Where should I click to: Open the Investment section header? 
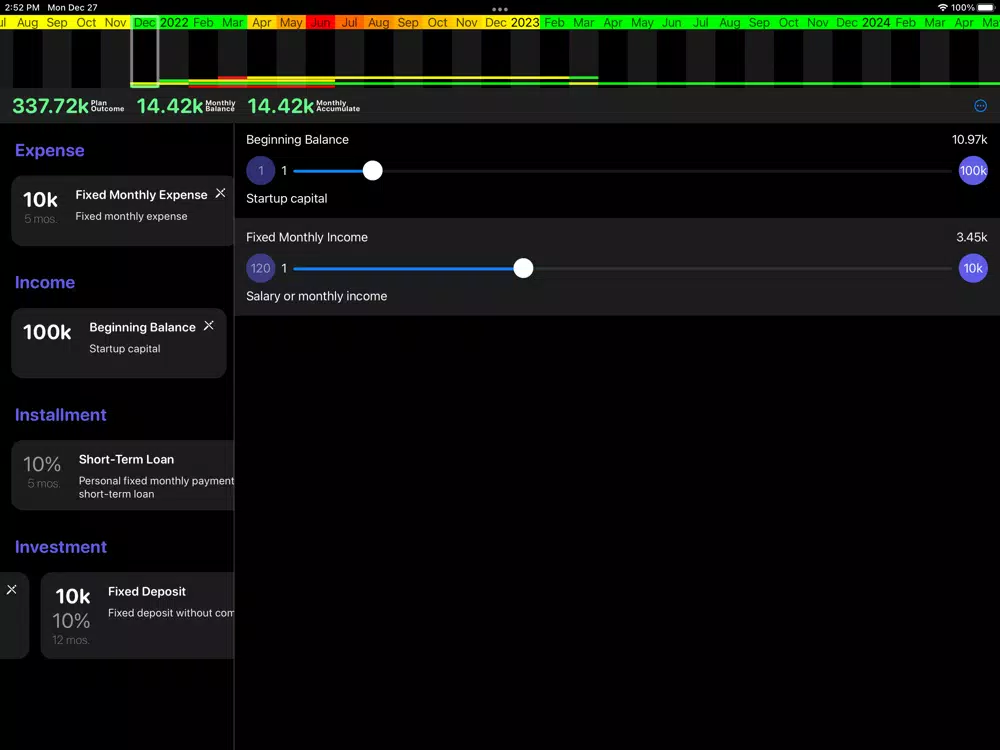pyautogui.click(x=61, y=547)
